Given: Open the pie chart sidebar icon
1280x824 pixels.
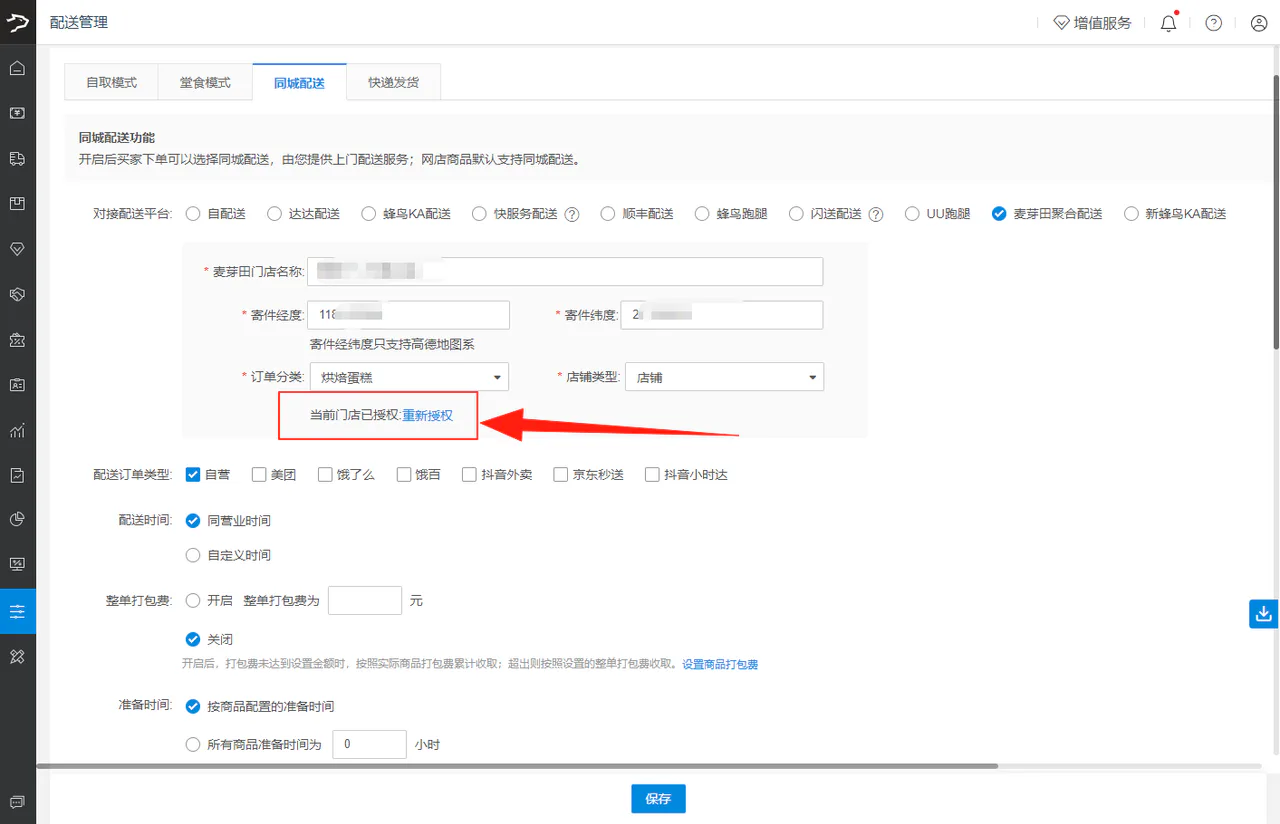Looking at the screenshot, I should (x=17, y=519).
